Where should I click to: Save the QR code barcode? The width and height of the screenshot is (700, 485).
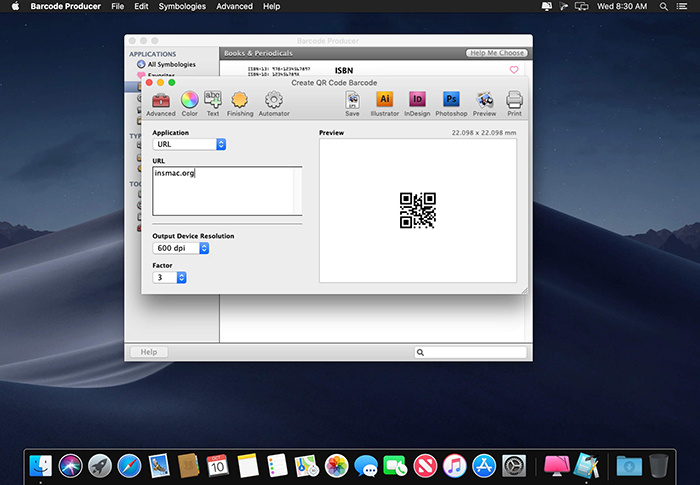(352, 104)
